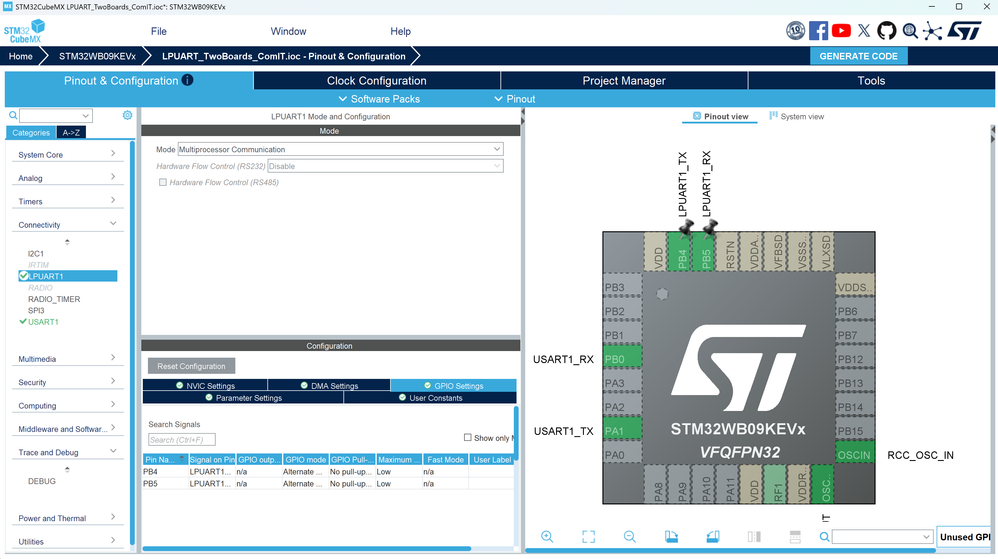Click the ST community search globe icon
The image size is (998, 559).
[910, 31]
